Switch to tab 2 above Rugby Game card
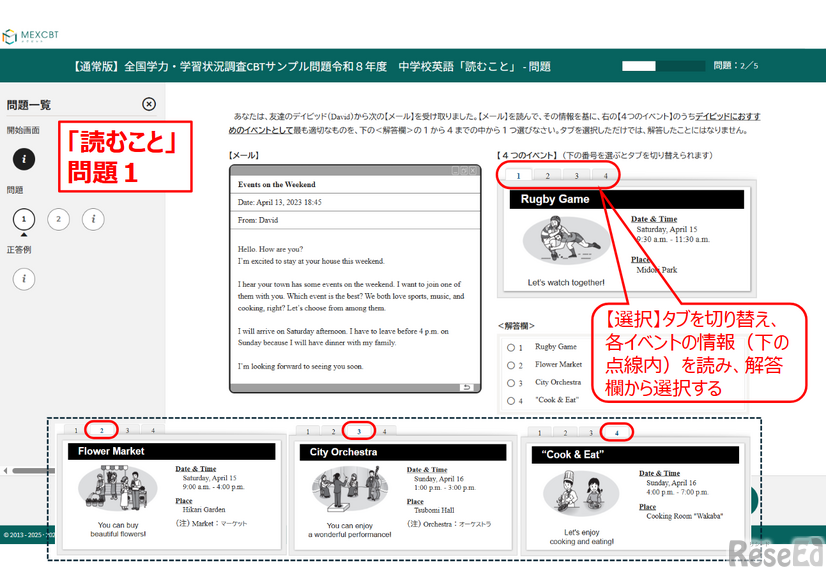This screenshot has height=569, width=826. 547,176
